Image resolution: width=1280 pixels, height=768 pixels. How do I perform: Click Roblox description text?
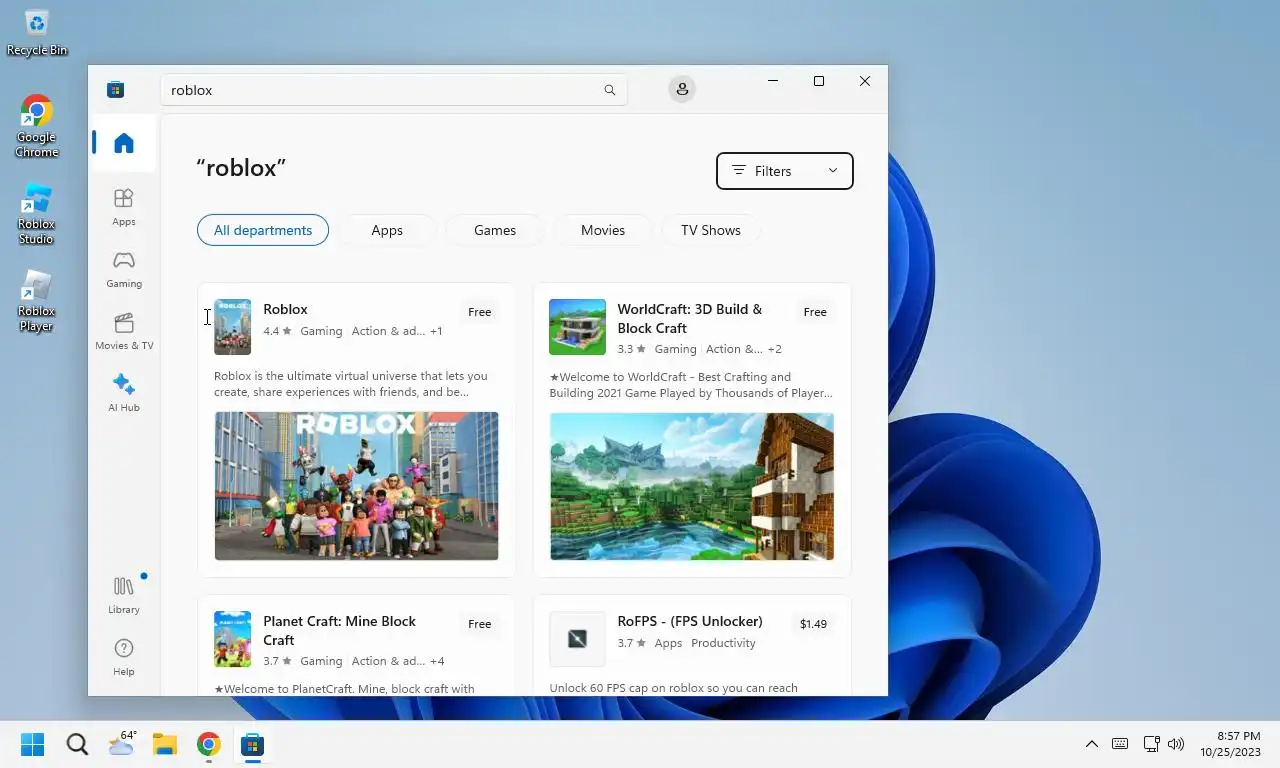tap(351, 384)
